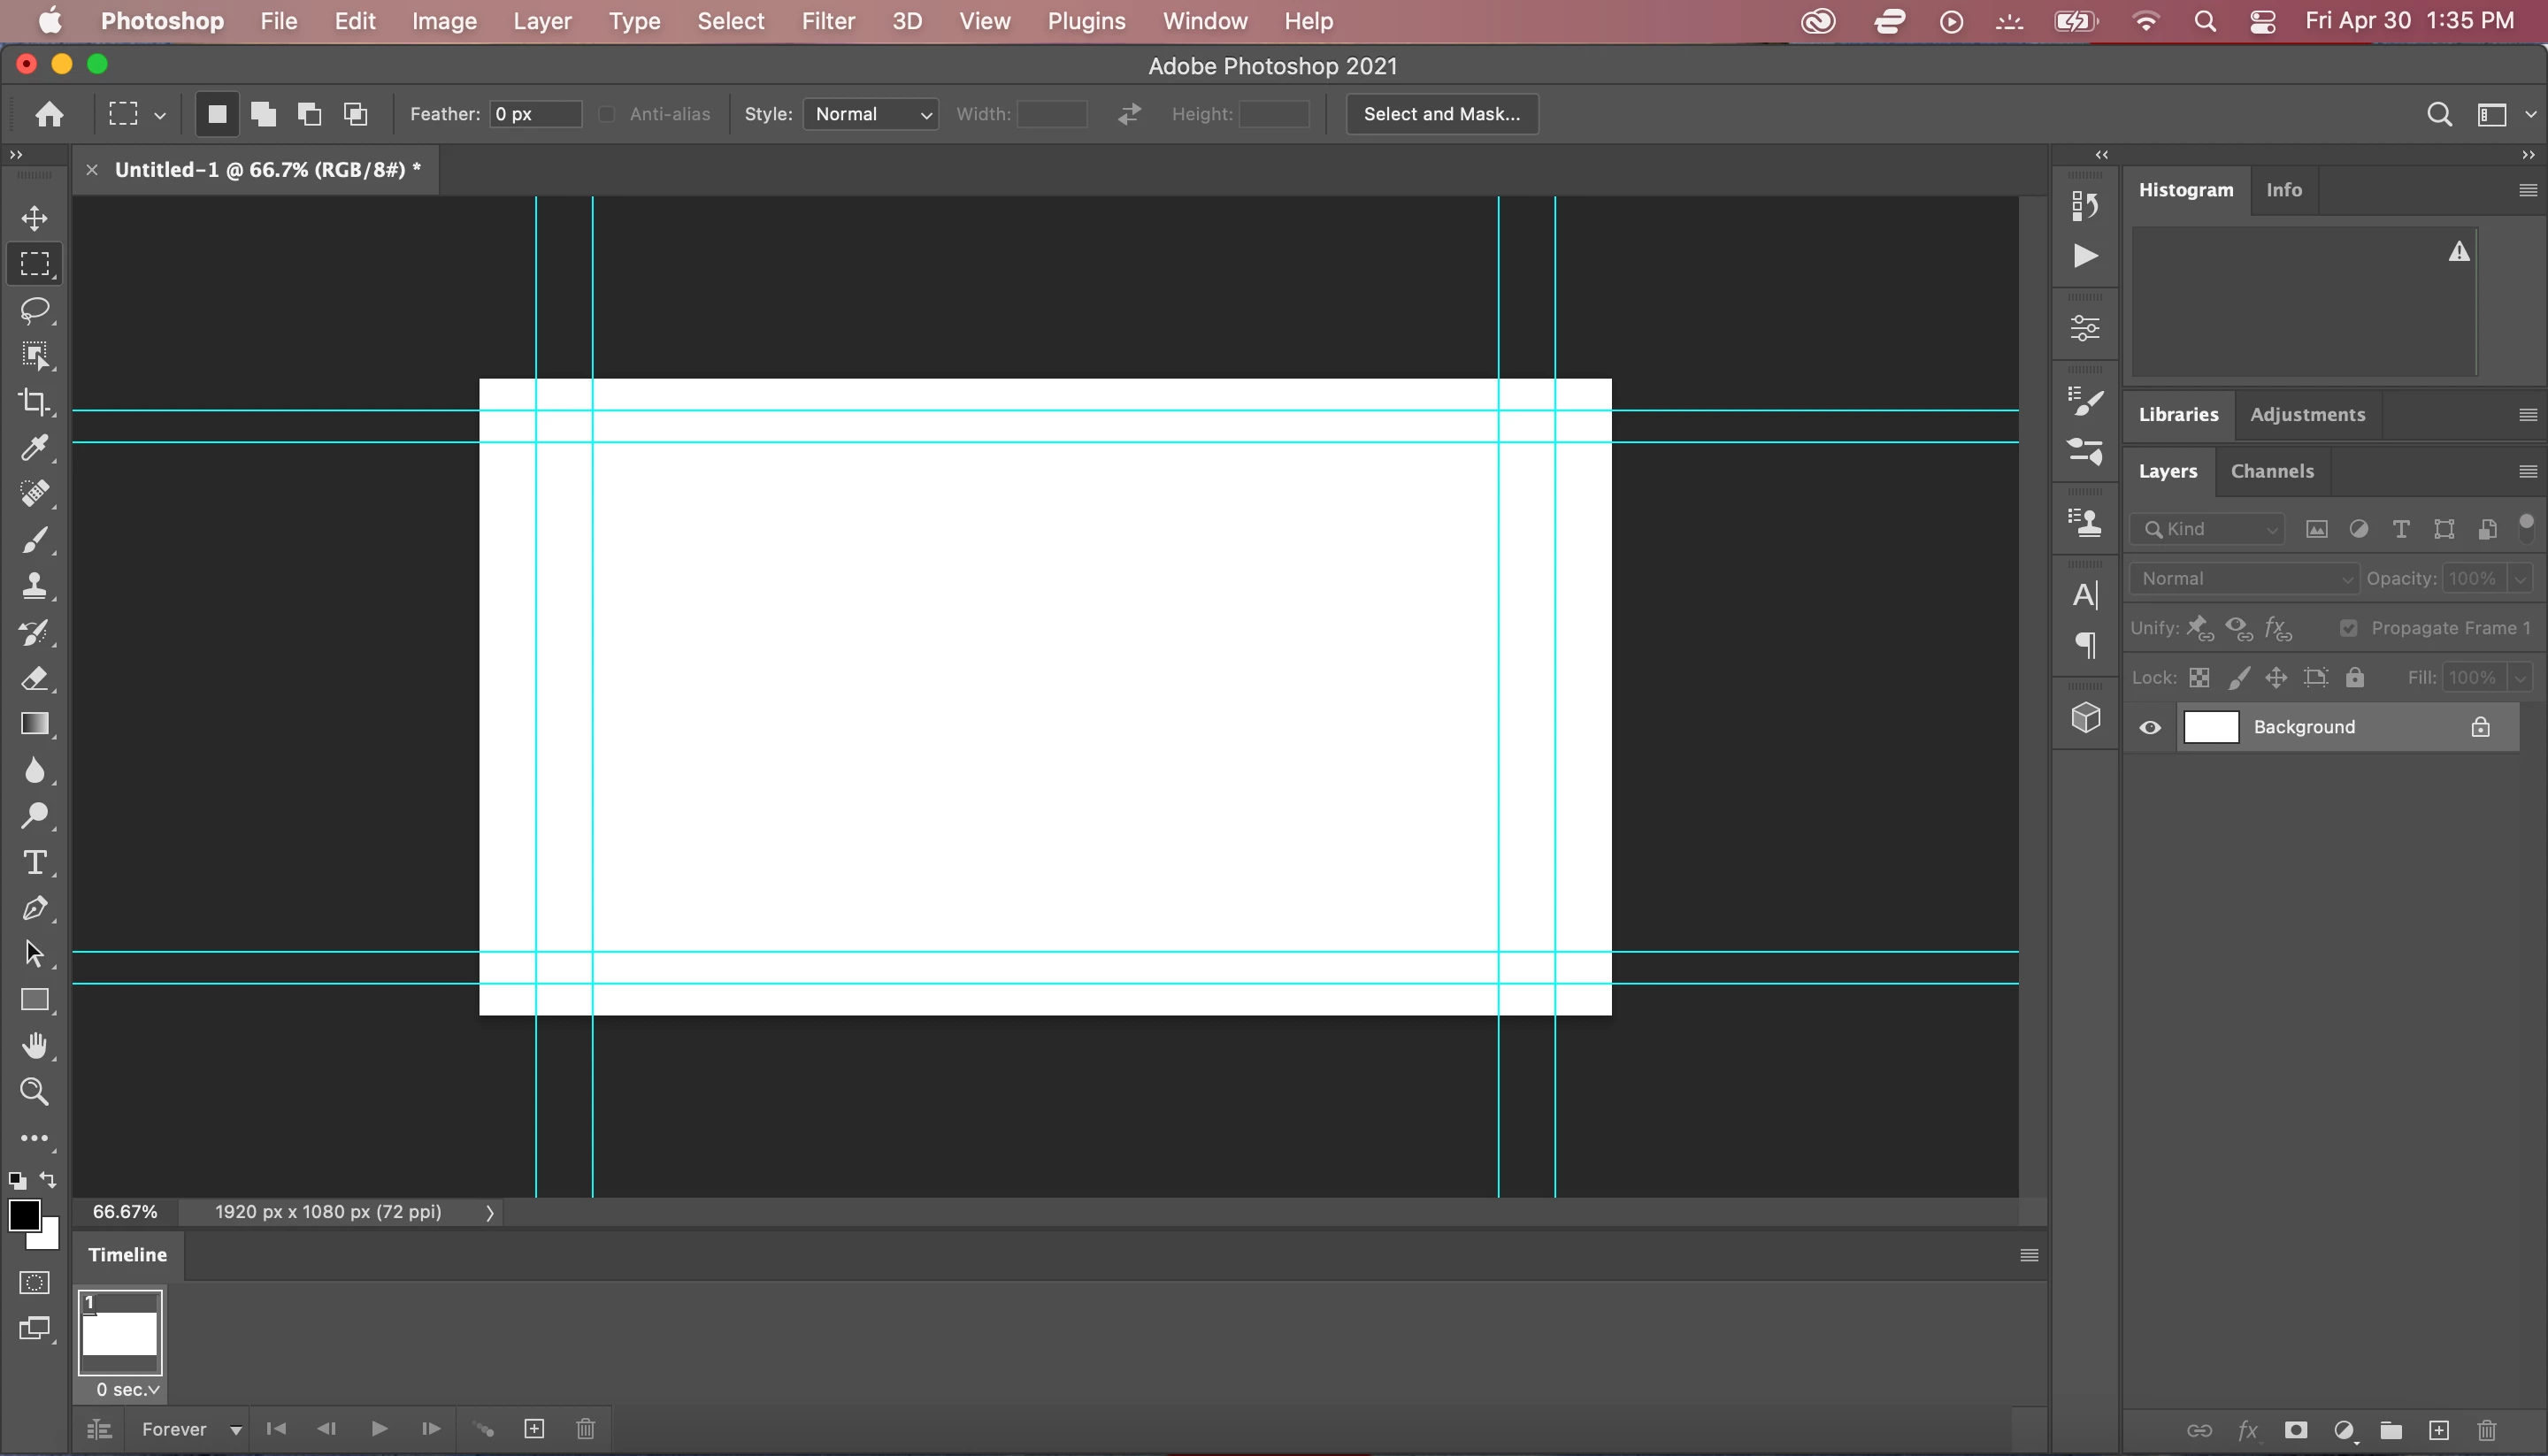The image size is (2548, 1456).
Task: Select the Lasso tool
Action: (x=34, y=310)
